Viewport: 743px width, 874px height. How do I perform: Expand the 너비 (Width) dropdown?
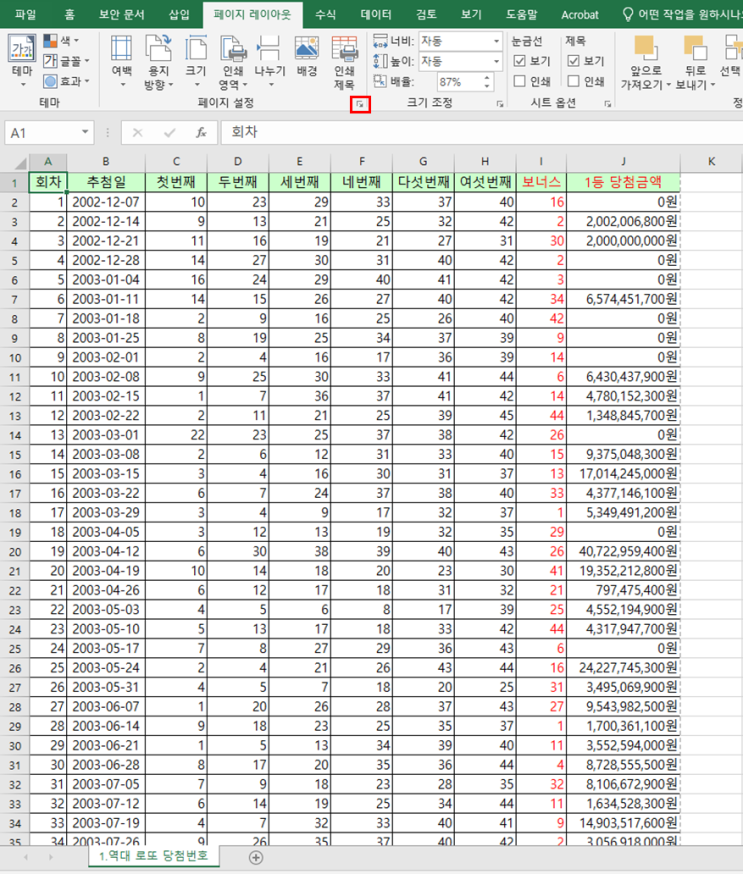(x=496, y=41)
